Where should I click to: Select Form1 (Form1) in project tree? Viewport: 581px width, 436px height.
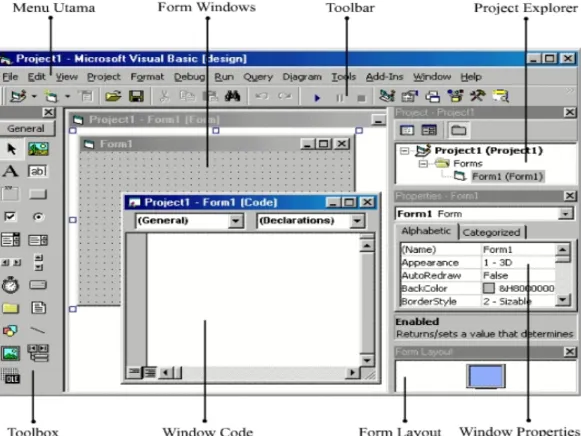tap(507, 176)
